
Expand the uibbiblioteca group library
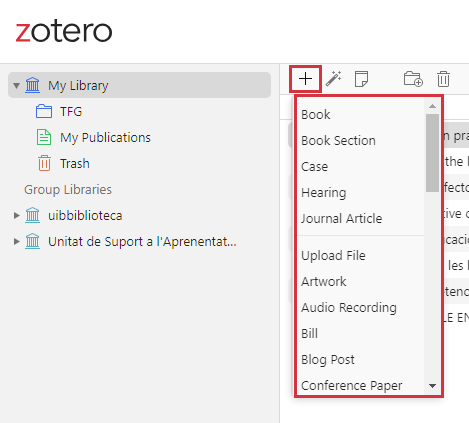(16, 215)
